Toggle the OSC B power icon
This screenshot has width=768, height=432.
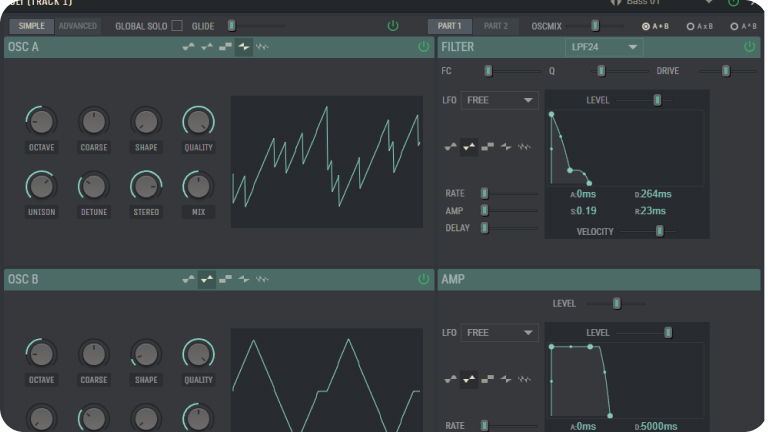click(423, 279)
